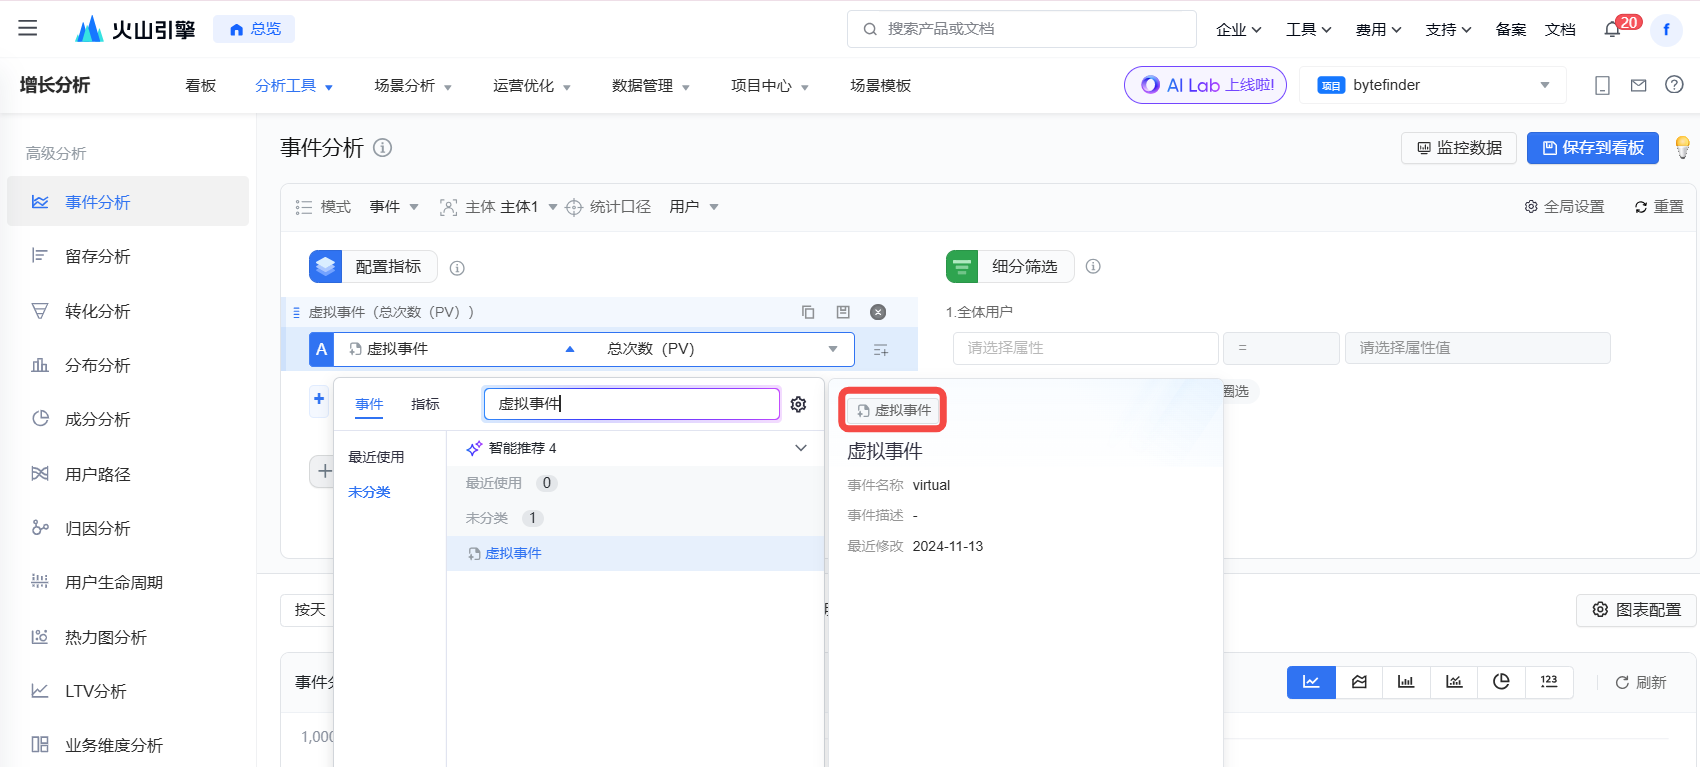Open LTV分析 in sidebar

[95, 691]
